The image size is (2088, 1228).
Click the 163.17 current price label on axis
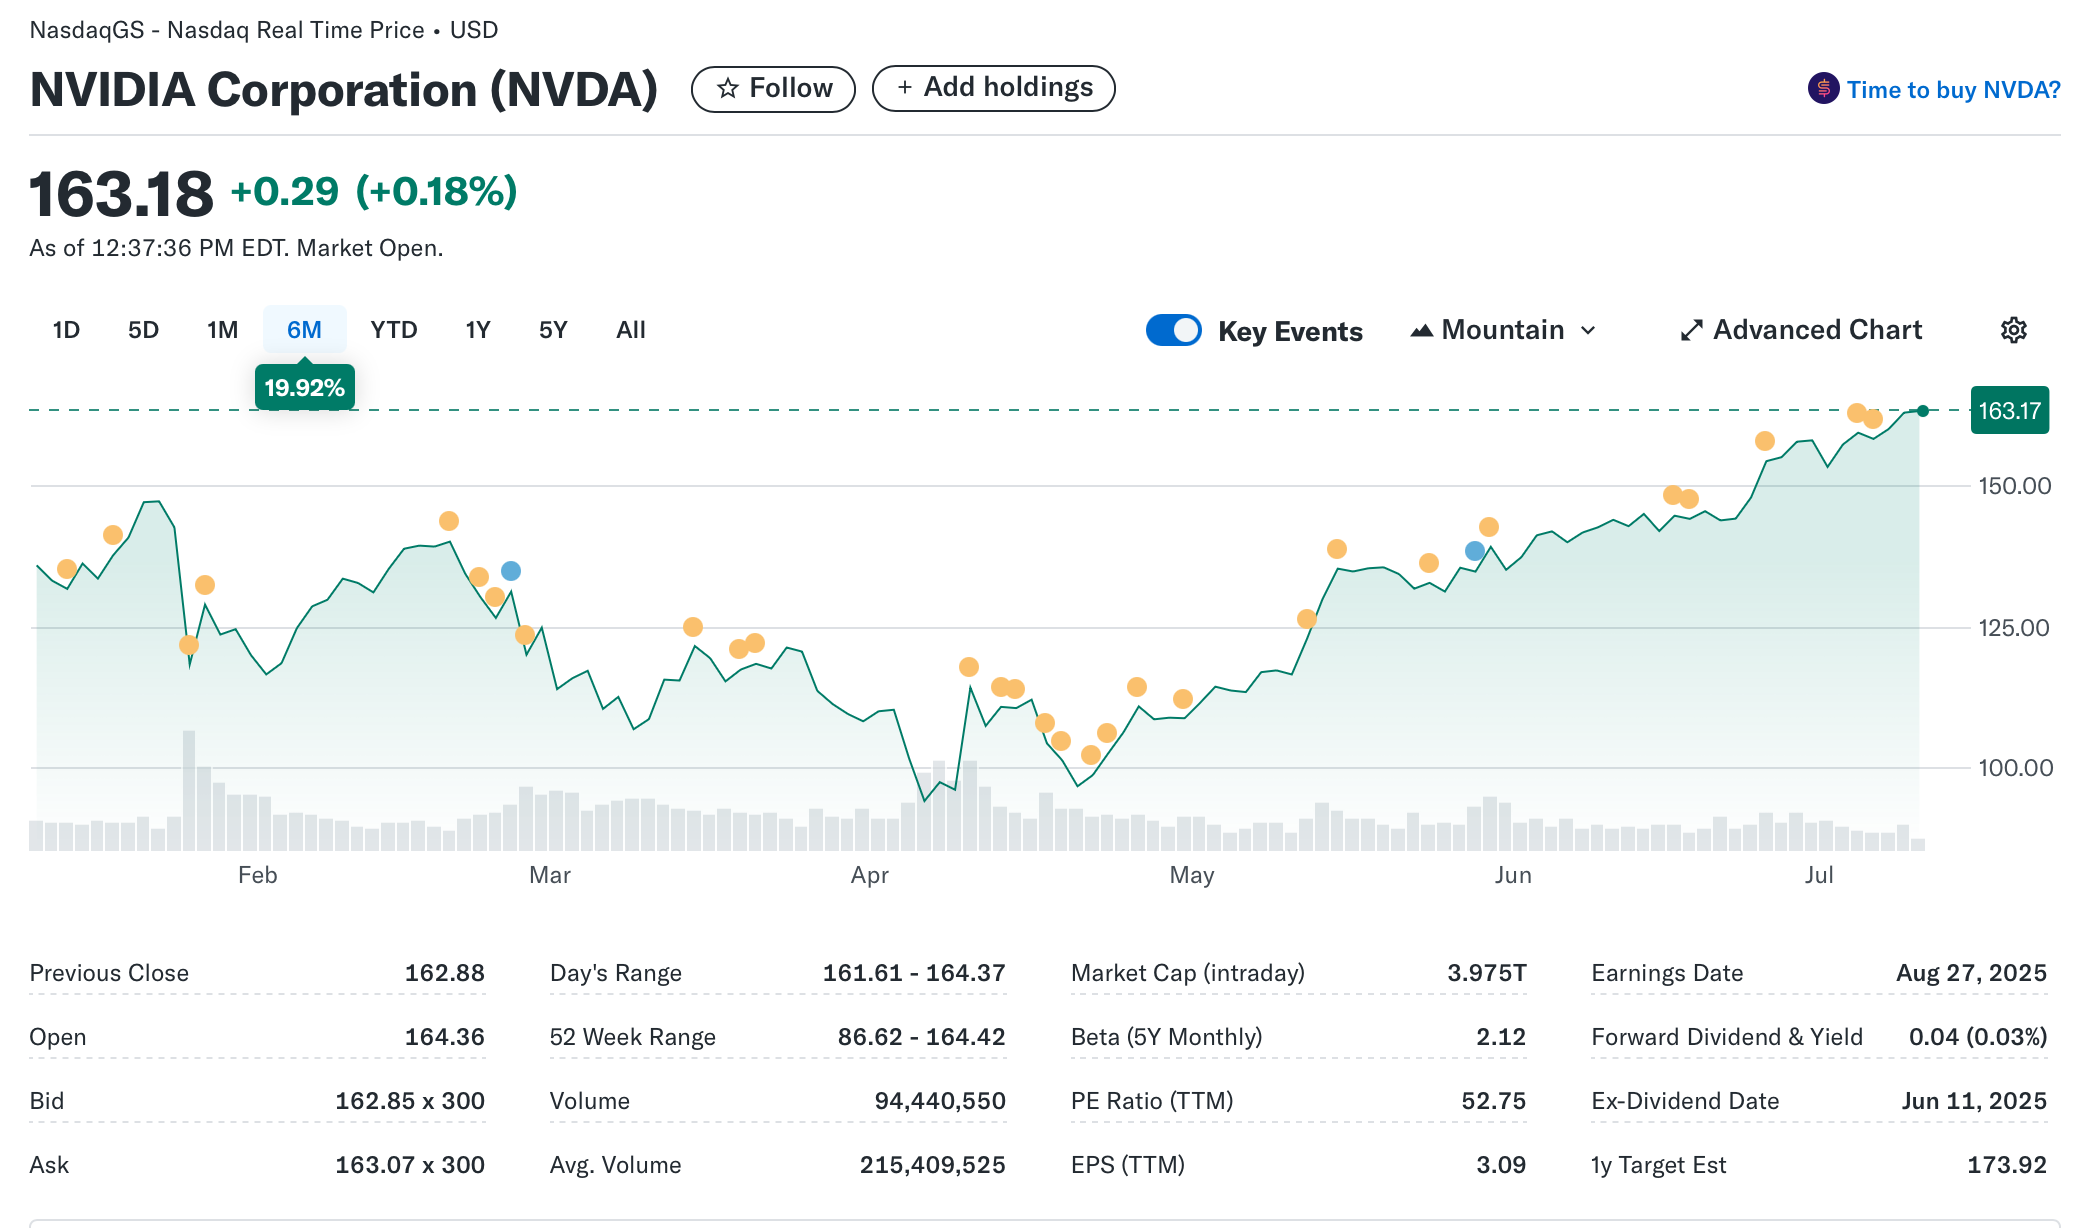click(2009, 411)
